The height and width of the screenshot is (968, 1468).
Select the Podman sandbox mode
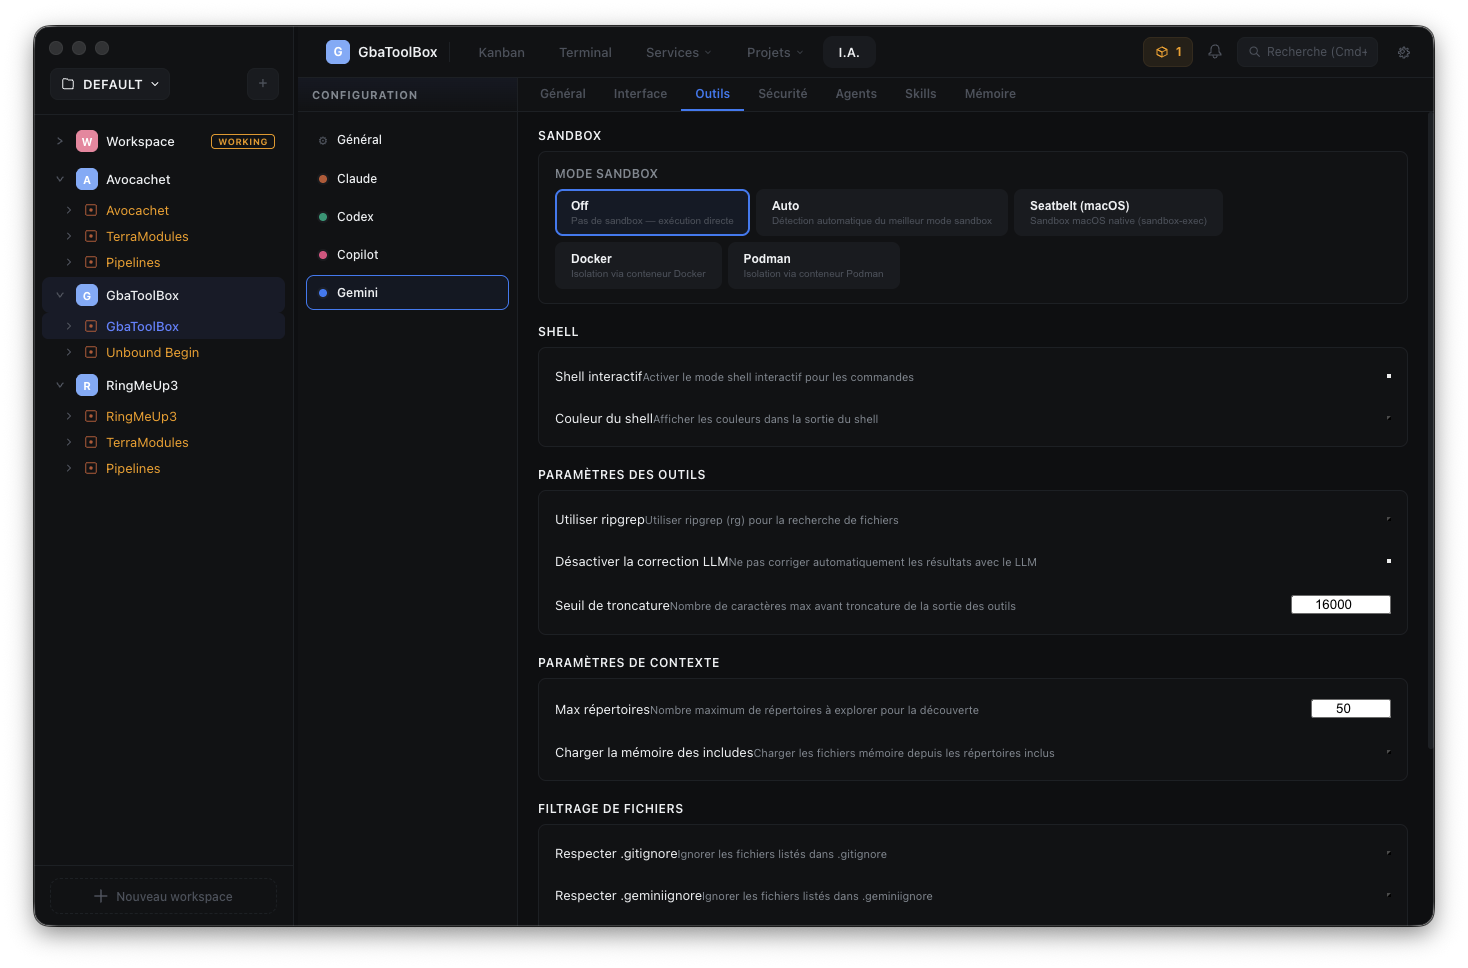[x=813, y=266]
